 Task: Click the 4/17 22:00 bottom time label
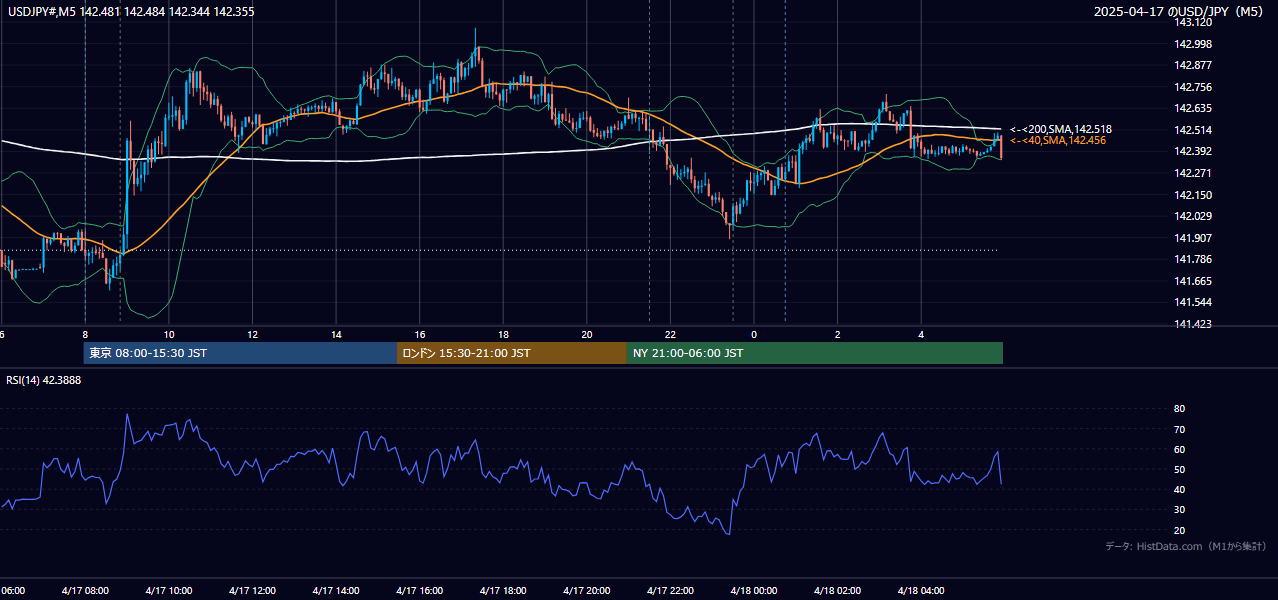click(x=670, y=590)
